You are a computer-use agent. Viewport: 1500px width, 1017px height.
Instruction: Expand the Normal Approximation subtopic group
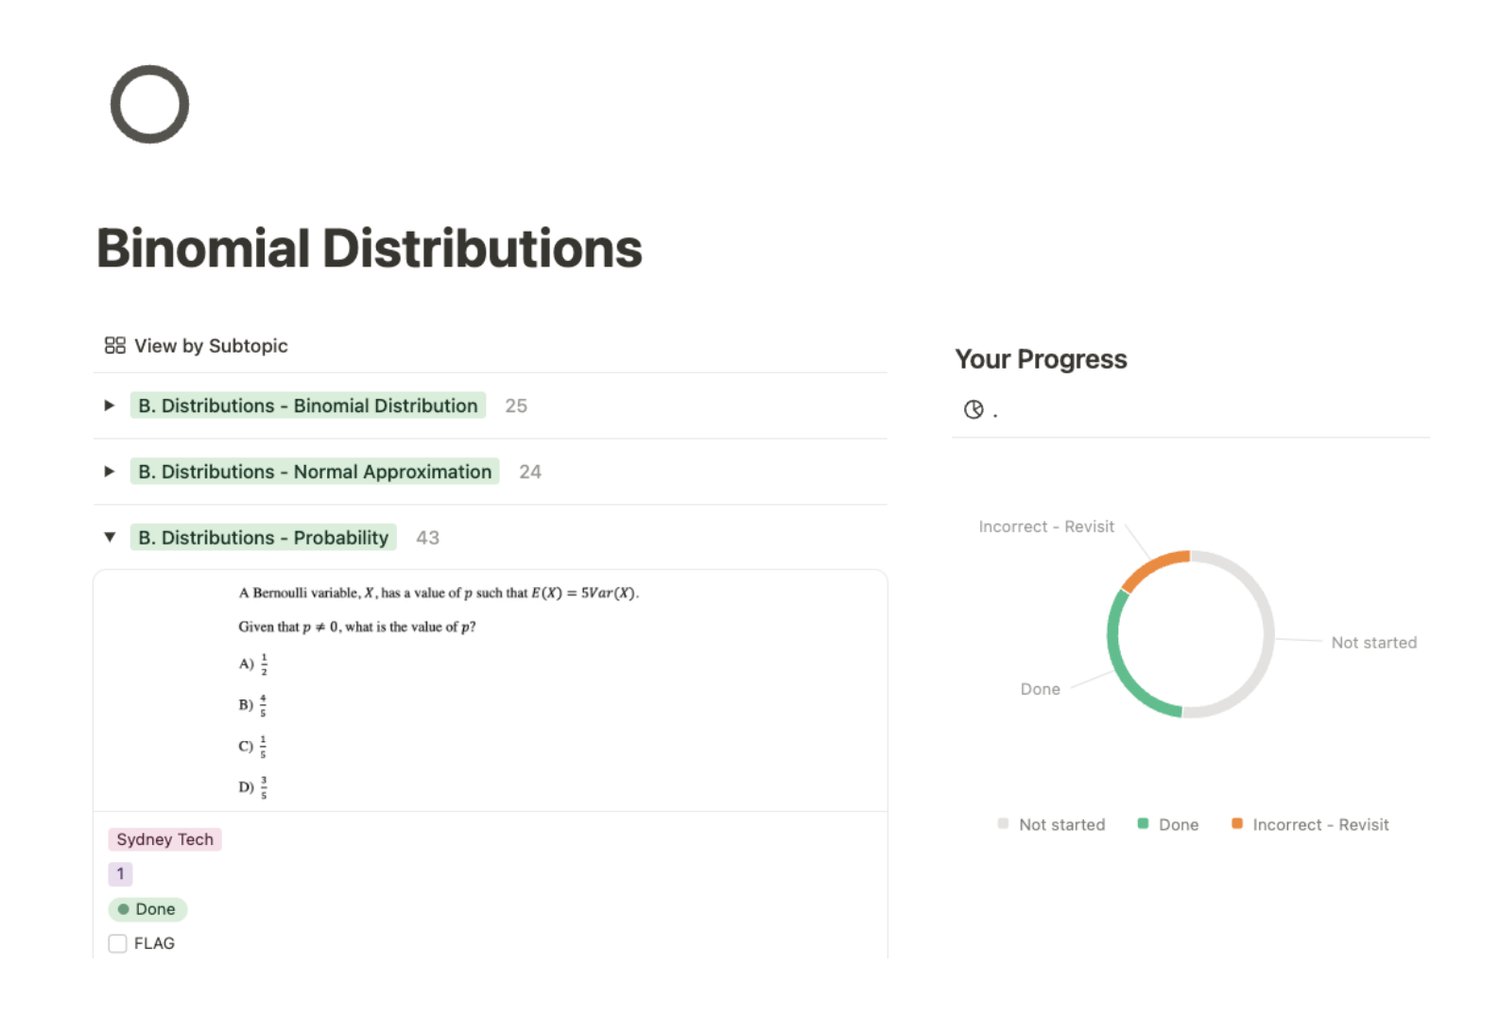pos(109,472)
